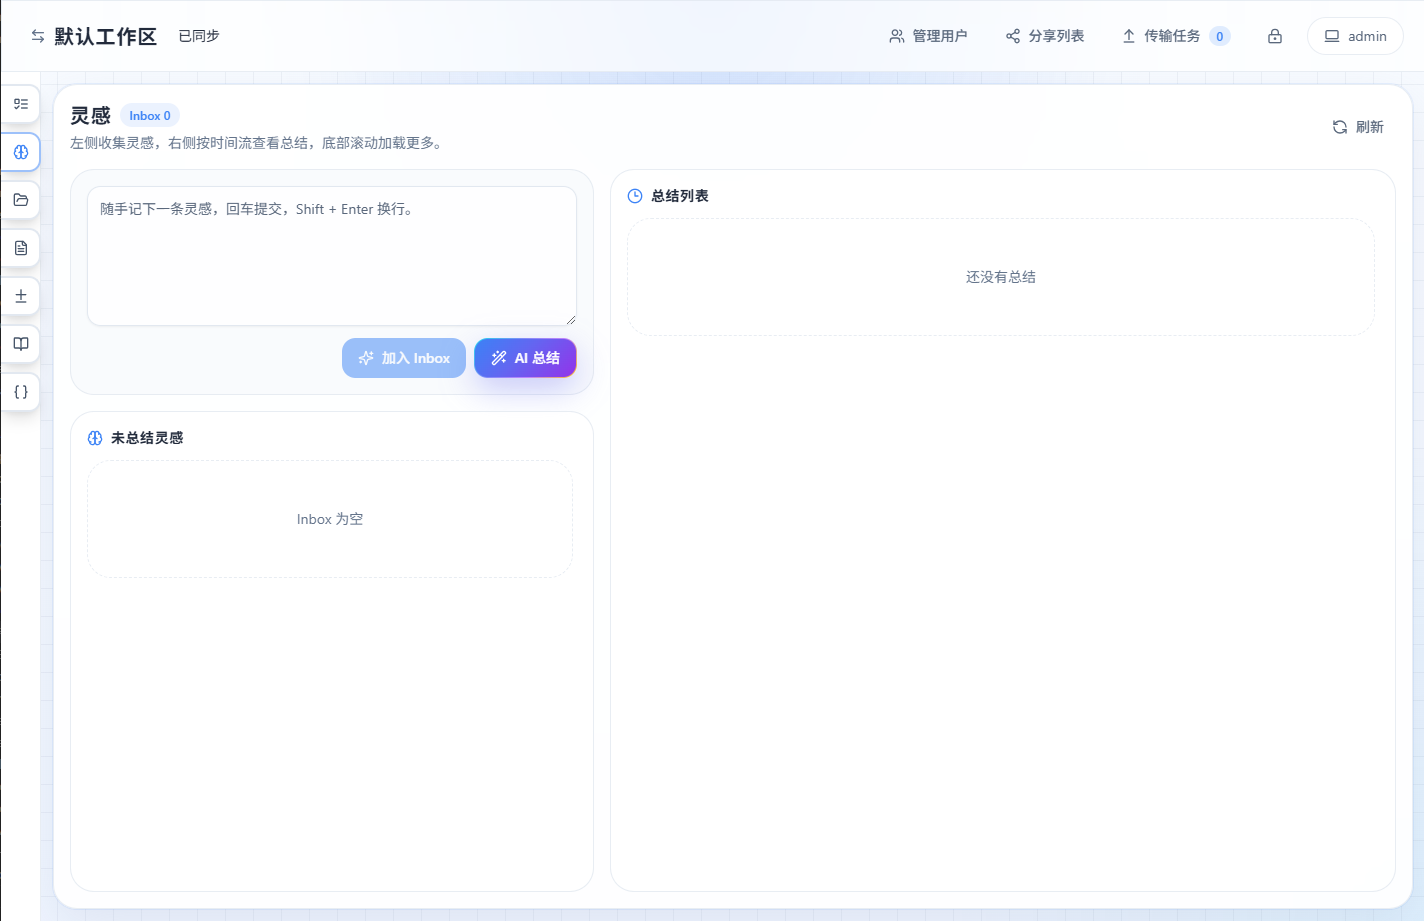Open the book icon in the sidebar
The width and height of the screenshot is (1424, 921).
(20, 344)
